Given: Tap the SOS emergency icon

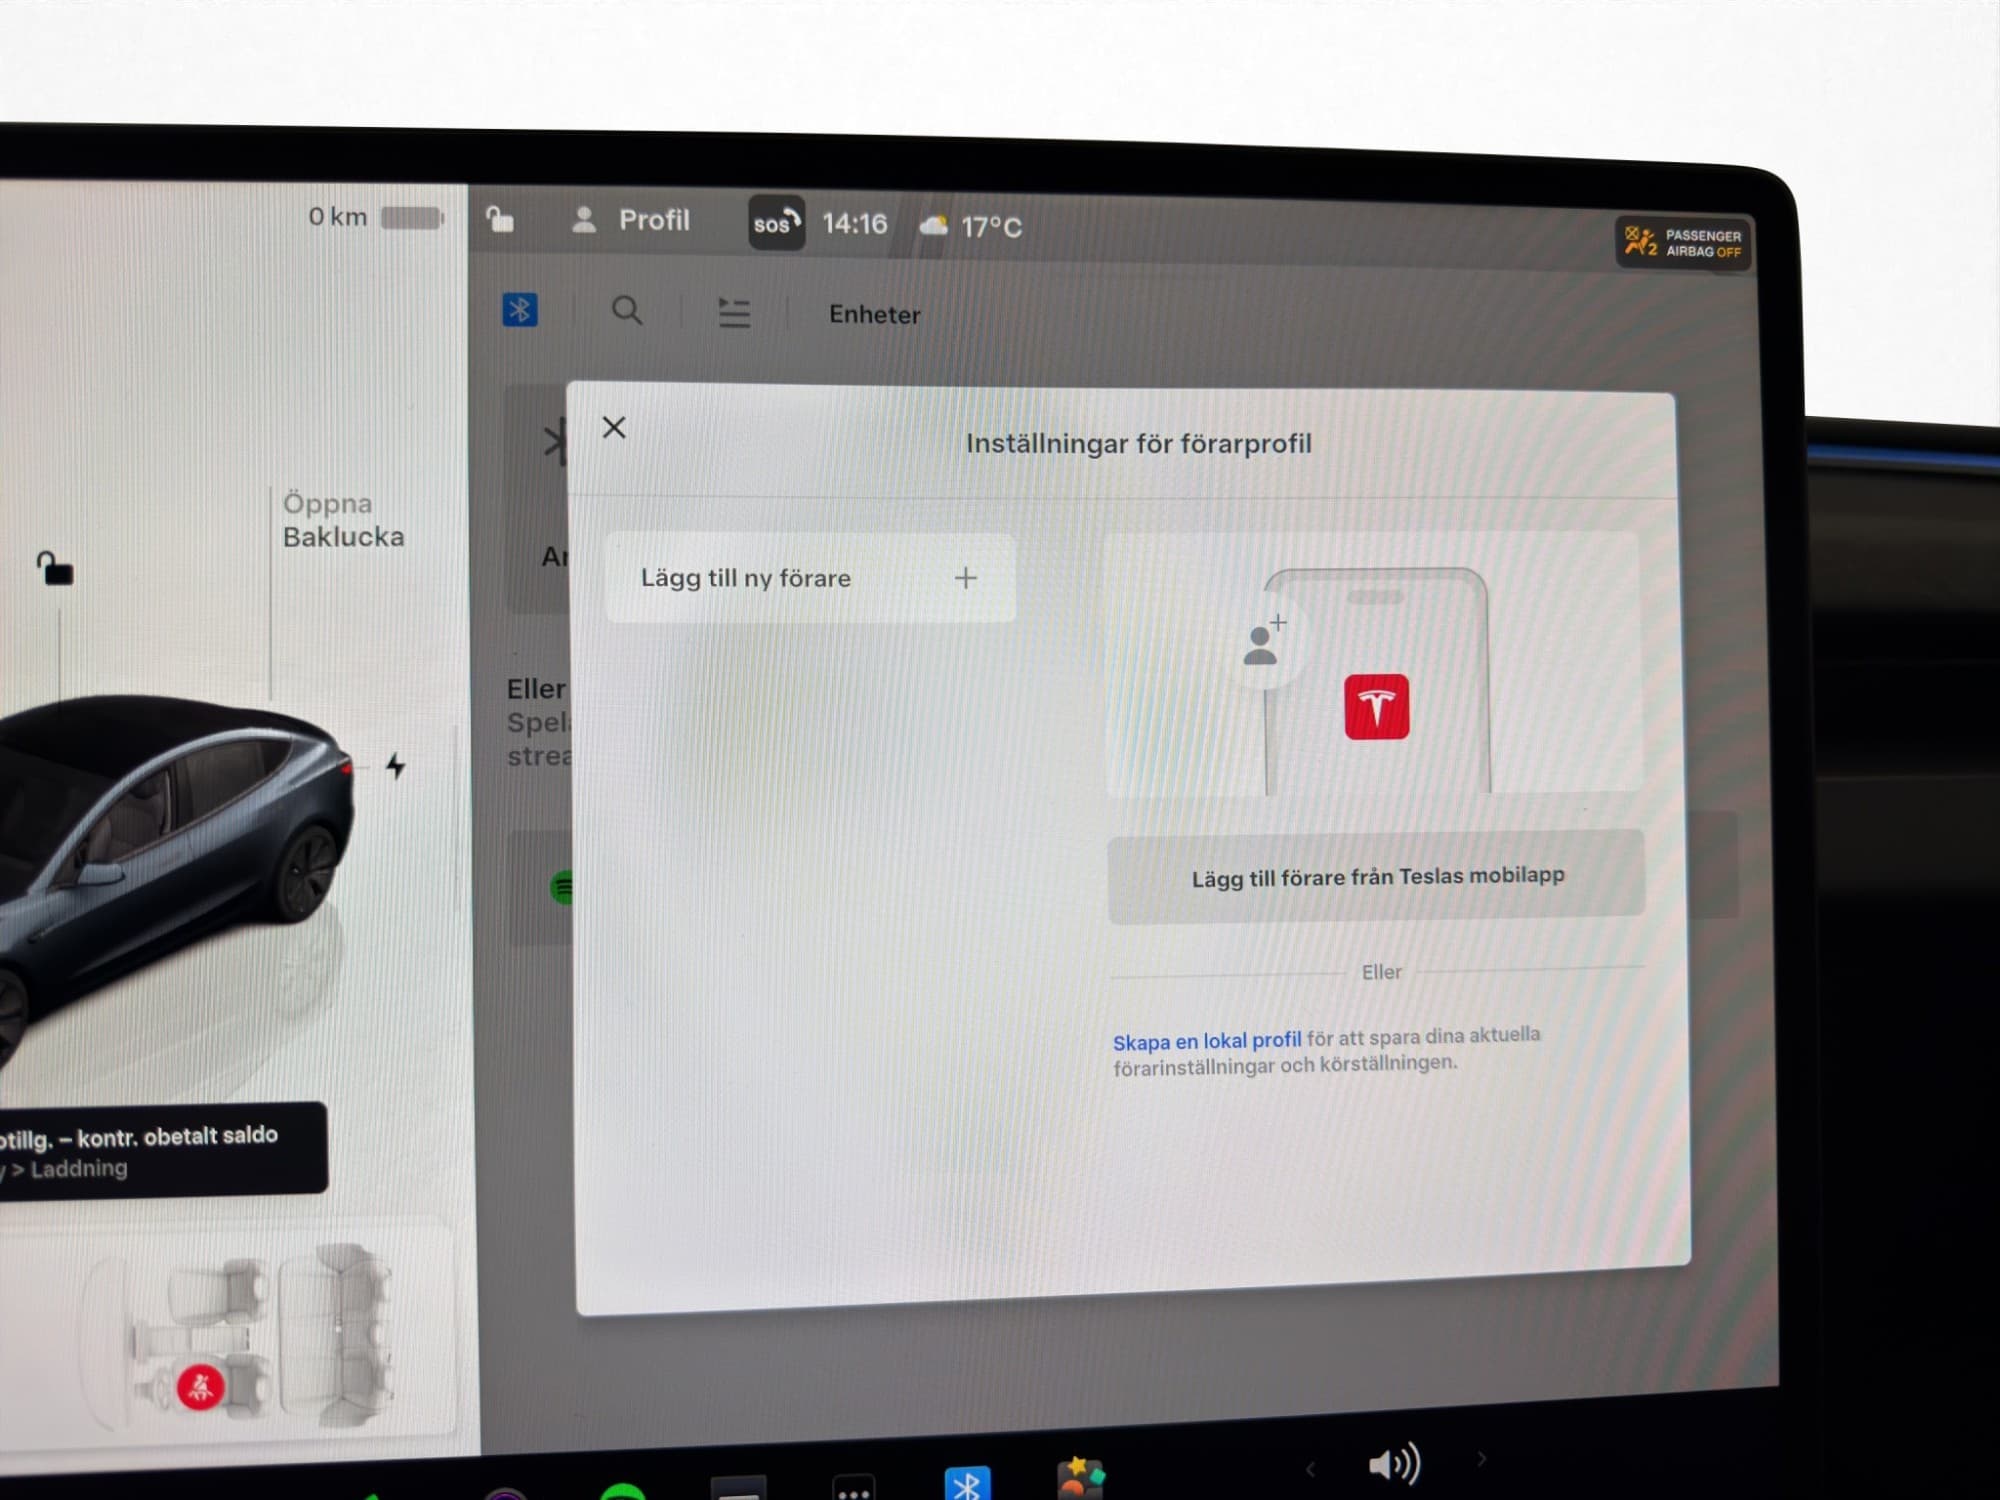Looking at the screenshot, I should [x=776, y=224].
